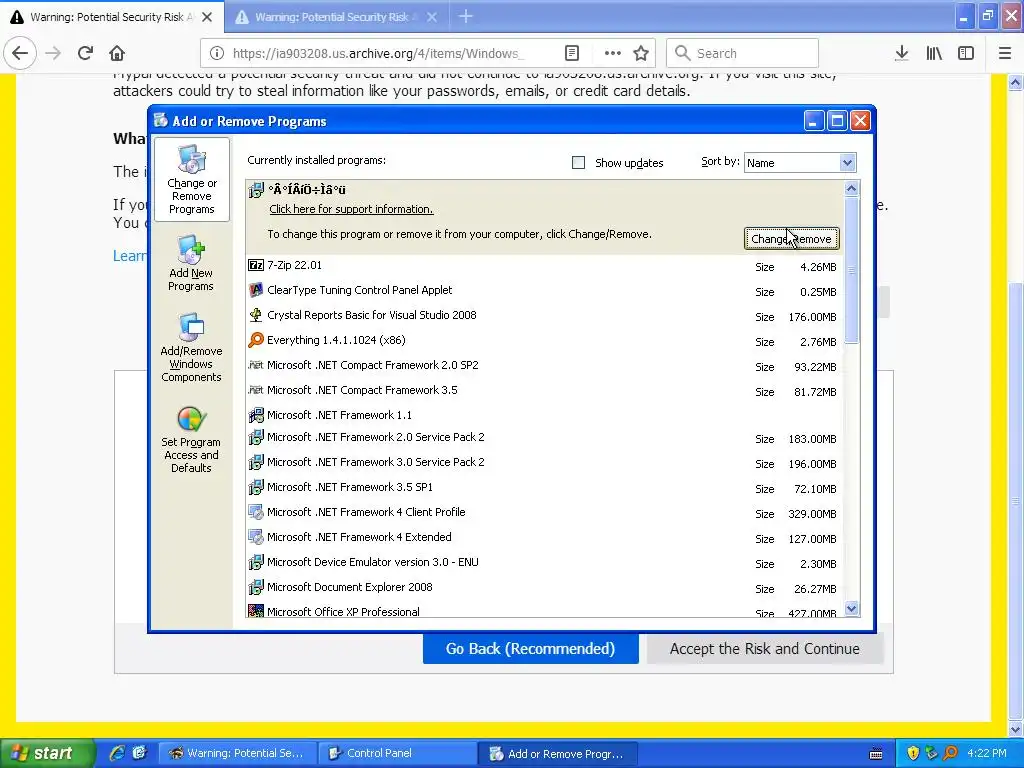Image resolution: width=1024 pixels, height=768 pixels.
Task: Select .NET Framework 3.0 Service Pack 2 row
Action: tap(545, 462)
